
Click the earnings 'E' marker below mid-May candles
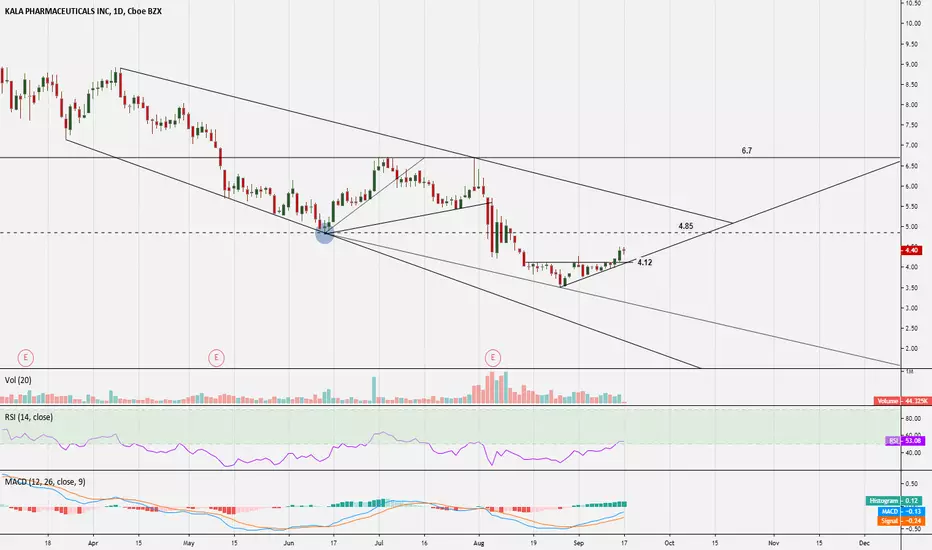coord(216,358)
